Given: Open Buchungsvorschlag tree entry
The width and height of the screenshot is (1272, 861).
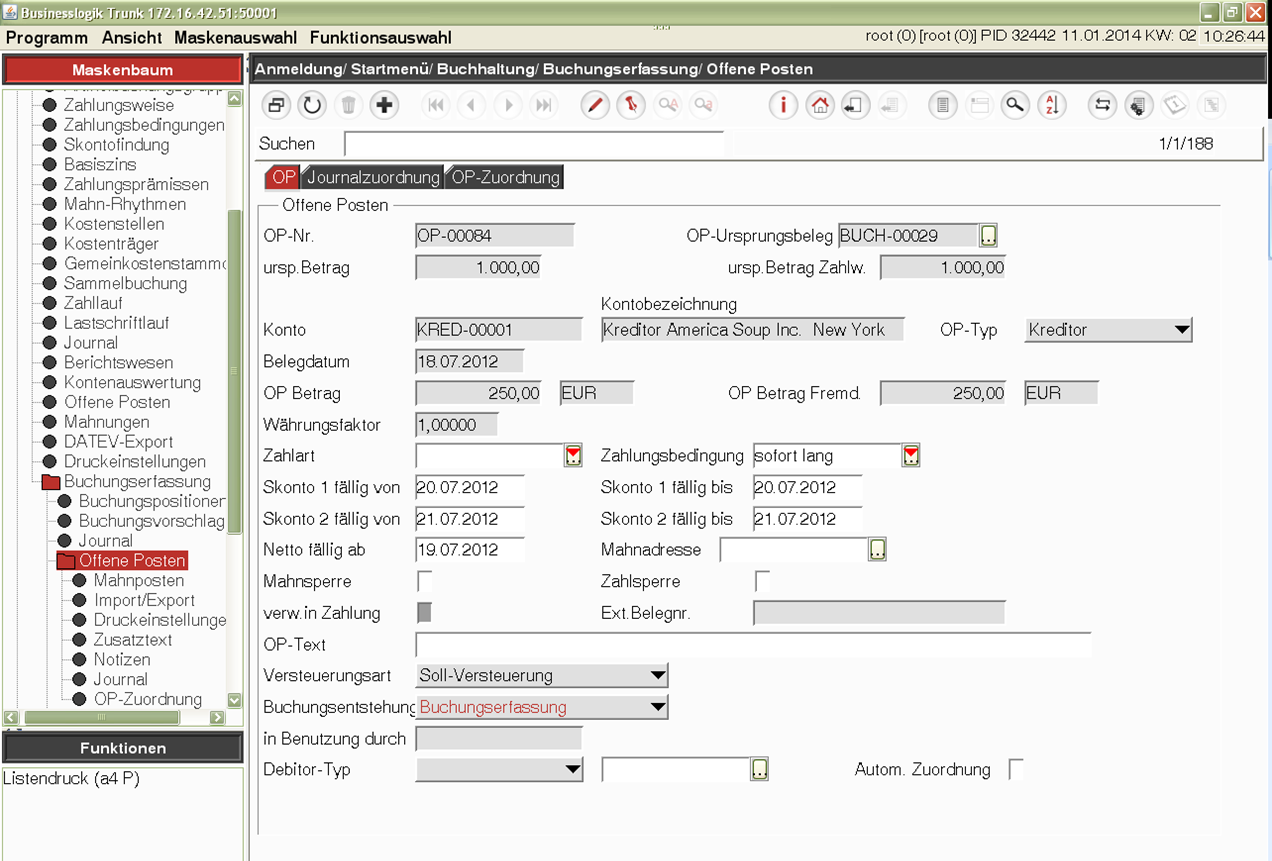Looking at the screenshot, I should pos(151,521).
